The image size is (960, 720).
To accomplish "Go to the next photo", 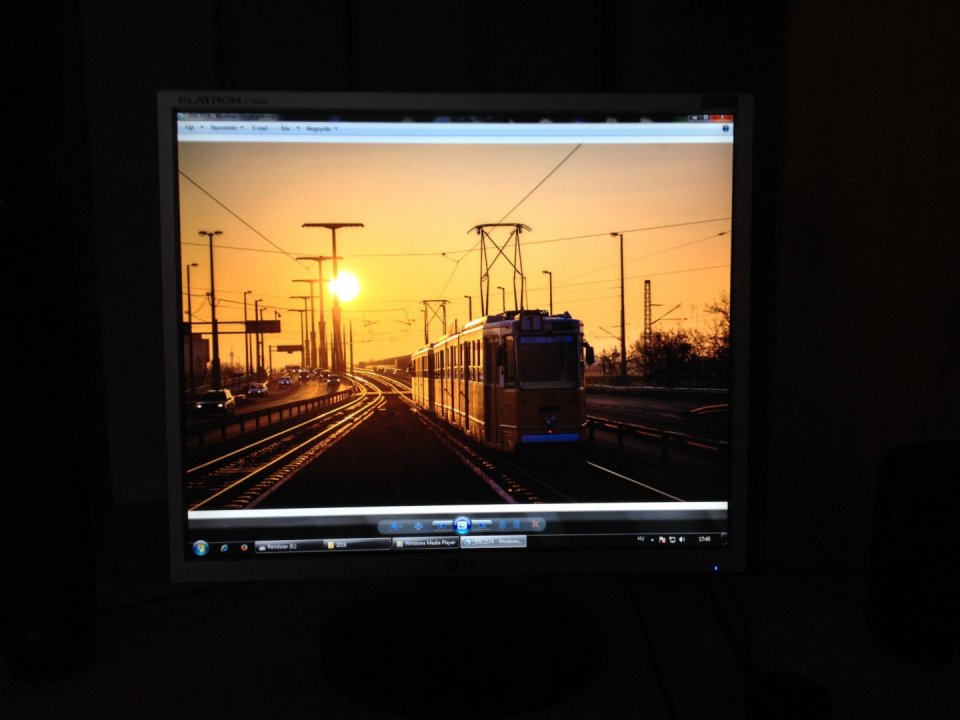I will coord(483,525).
